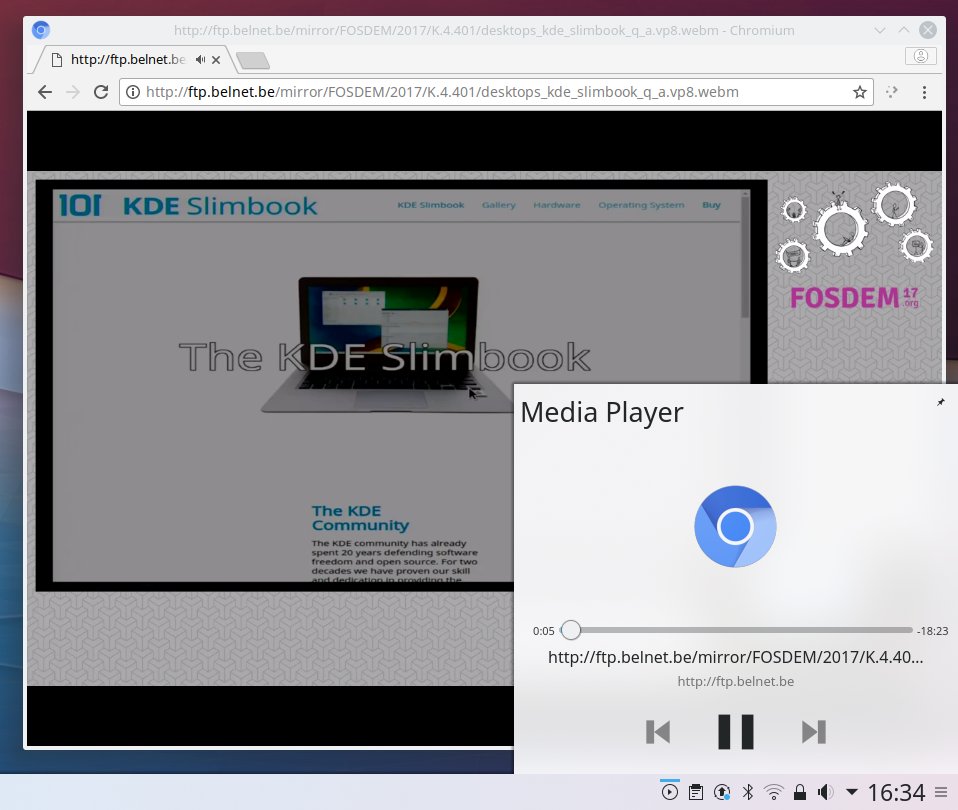
Task: Click the FOSDEM URL link in Media Player
Action: 735,657
